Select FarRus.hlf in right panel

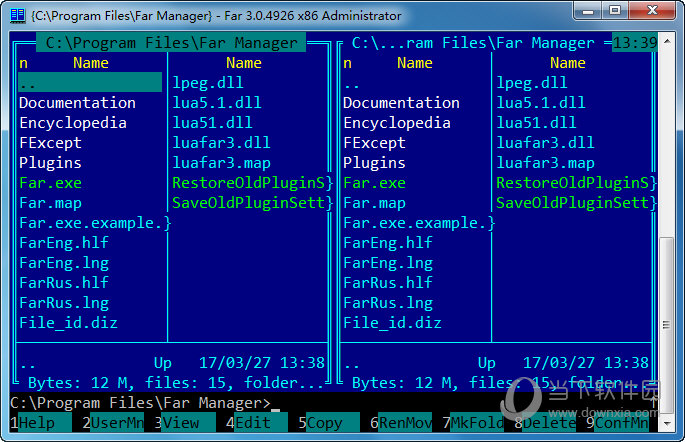click(388, 283)
